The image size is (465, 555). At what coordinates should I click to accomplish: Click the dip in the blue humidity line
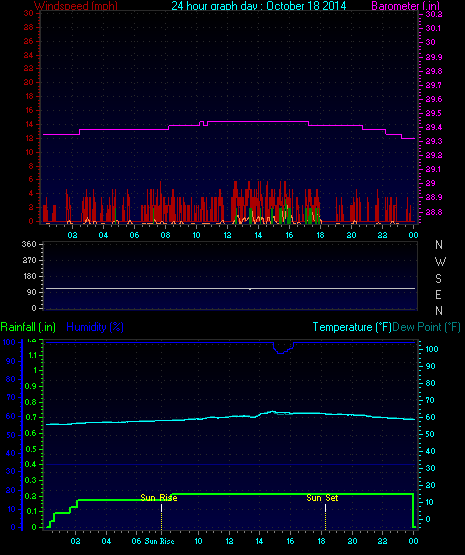pos(282,348)
